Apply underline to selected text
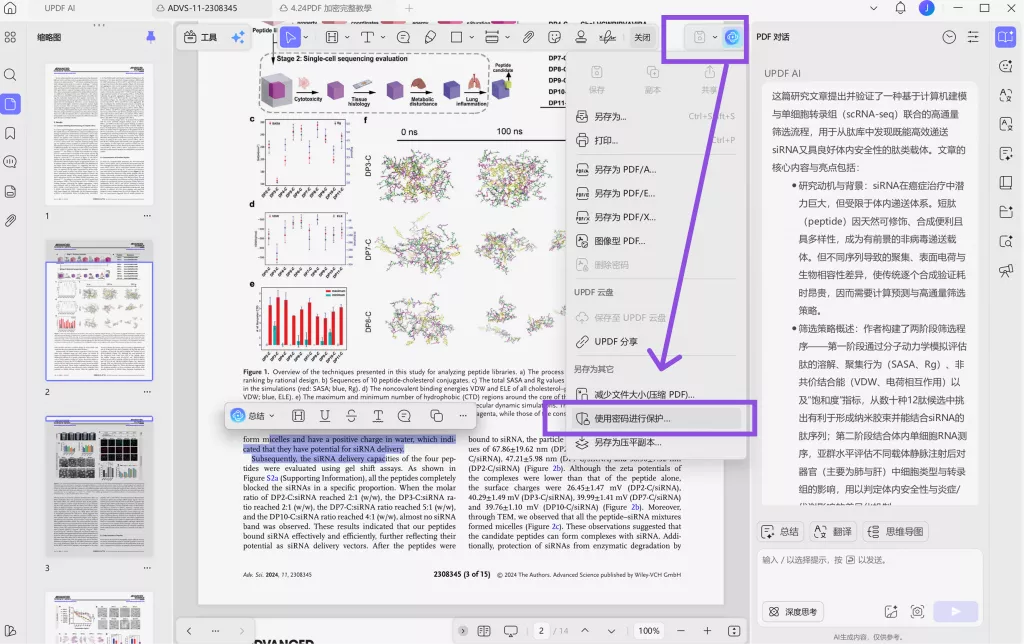This screenshot has width=1024, height=644. pyautogui.click(x=325, y=416)
